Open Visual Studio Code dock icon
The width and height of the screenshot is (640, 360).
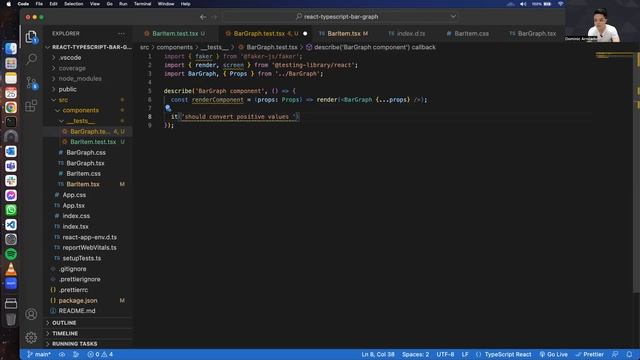click(11, 224)
